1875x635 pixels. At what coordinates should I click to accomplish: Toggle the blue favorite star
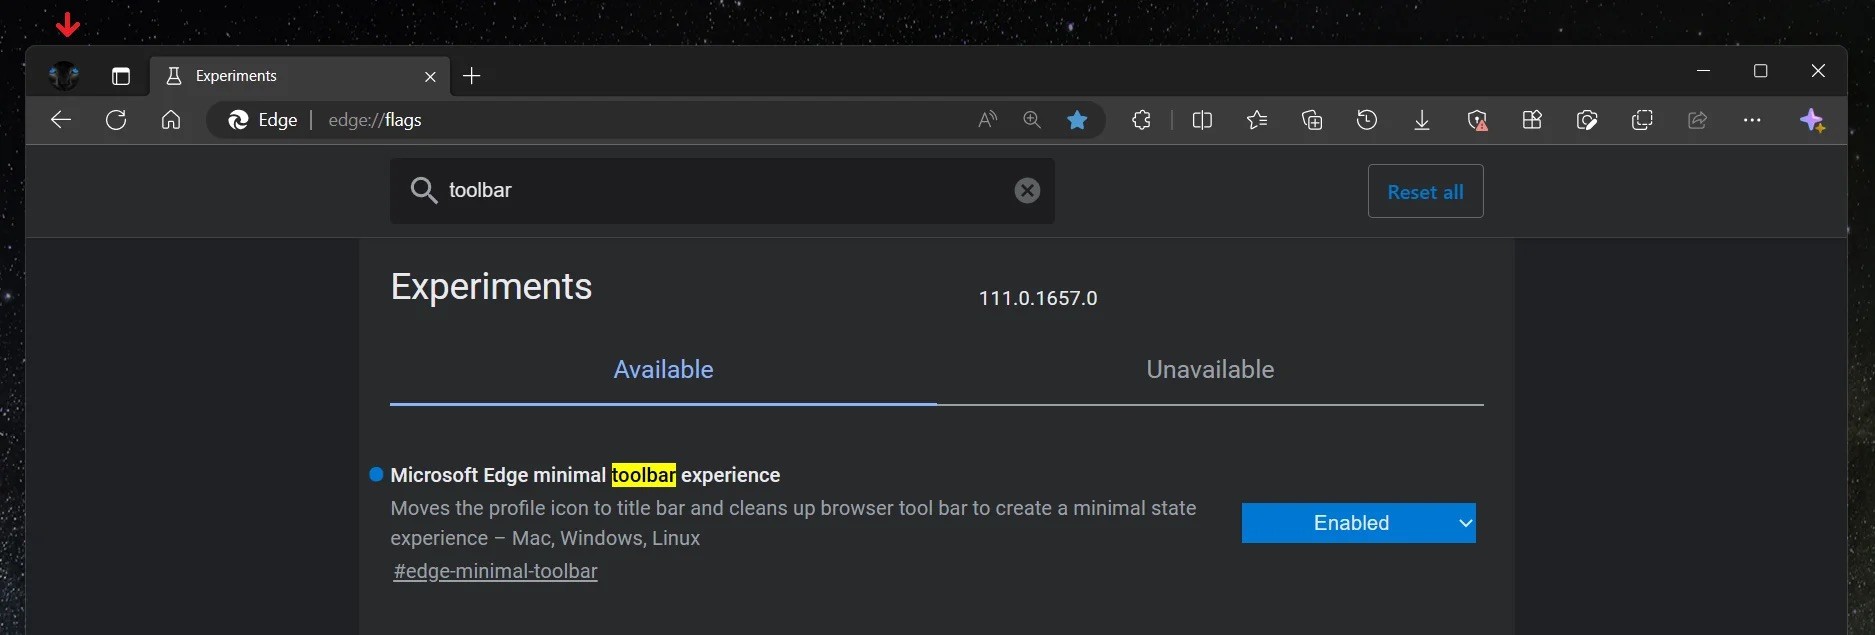coord(1077,120)
